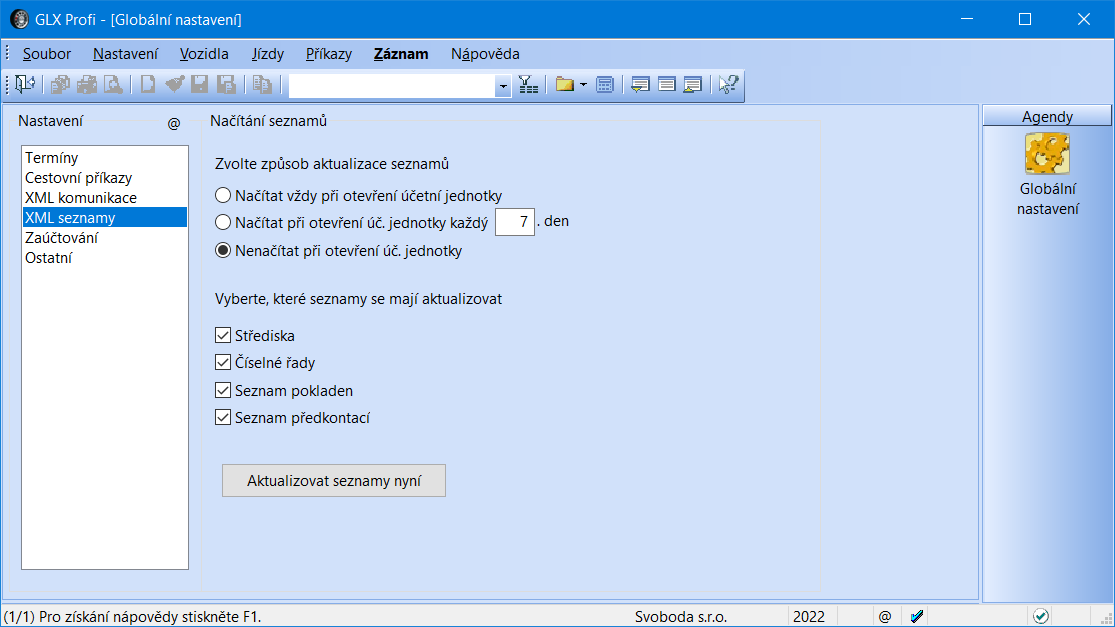Image resolution: width=1115 pixels, height=627 pixels.
Task: Expand the arrow beside the folder icon
Action: pos(583,85)
